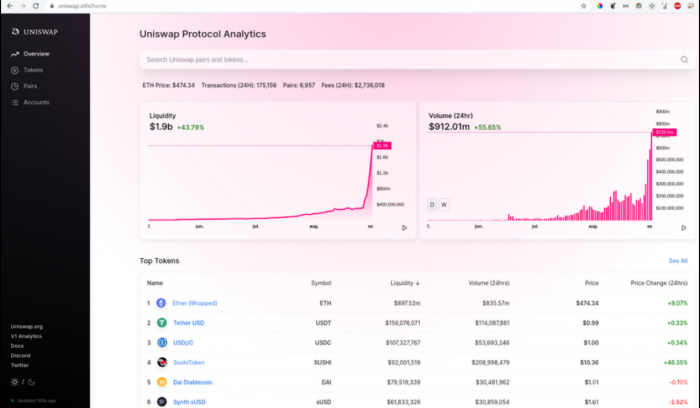Open the red ABP extension icon
The width and height of the screenshot is (700, 408).
677,6
